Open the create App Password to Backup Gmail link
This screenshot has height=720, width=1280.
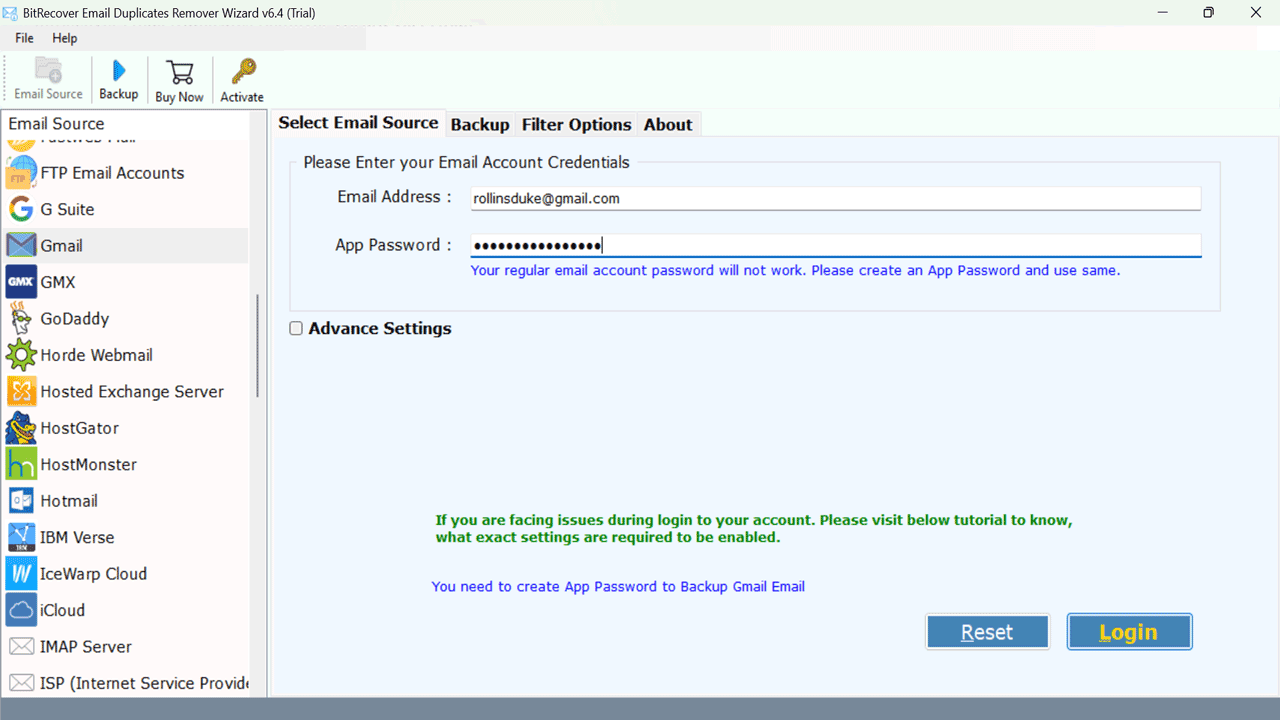(x=618, y=587)
